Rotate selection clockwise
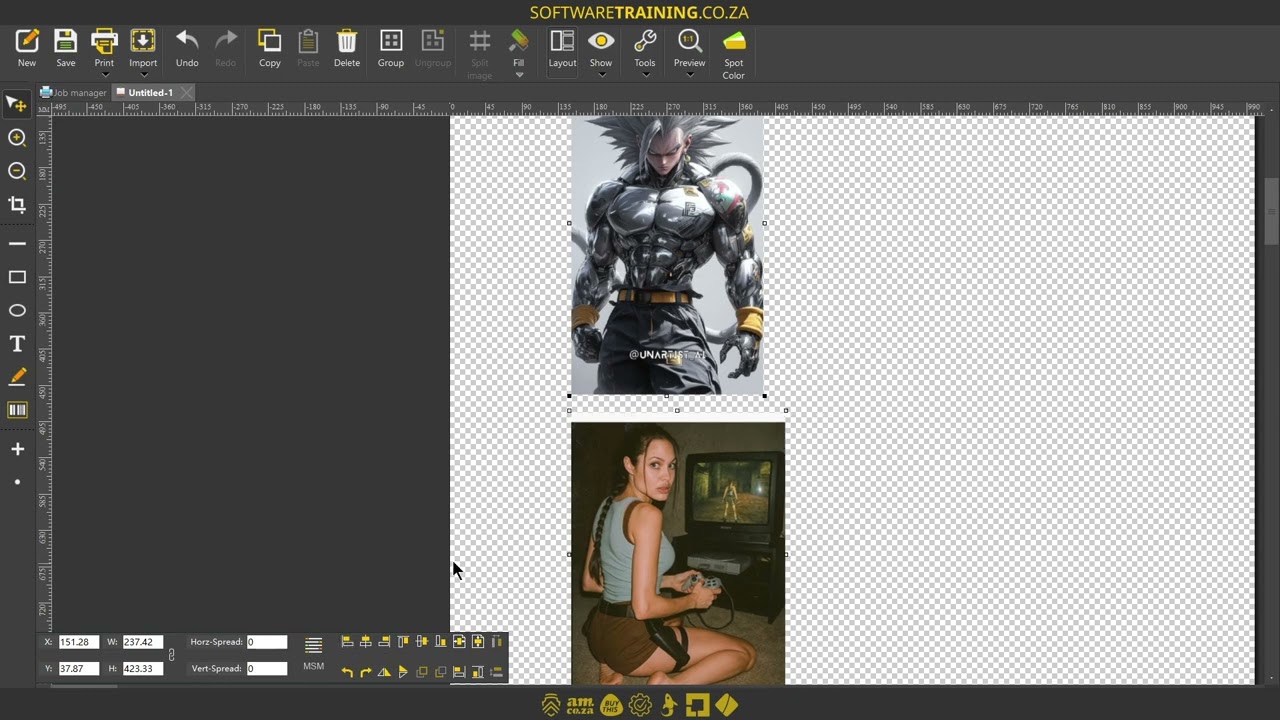 point(366,672)
